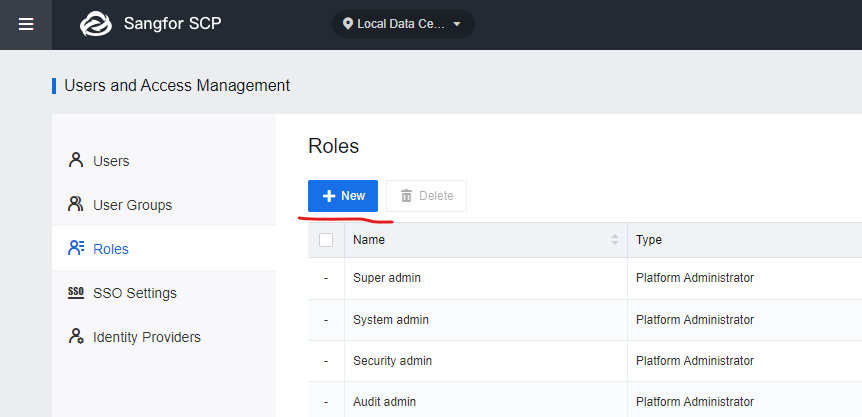
Task: Select the Security admin role row
Action: [x=585, y=361]
